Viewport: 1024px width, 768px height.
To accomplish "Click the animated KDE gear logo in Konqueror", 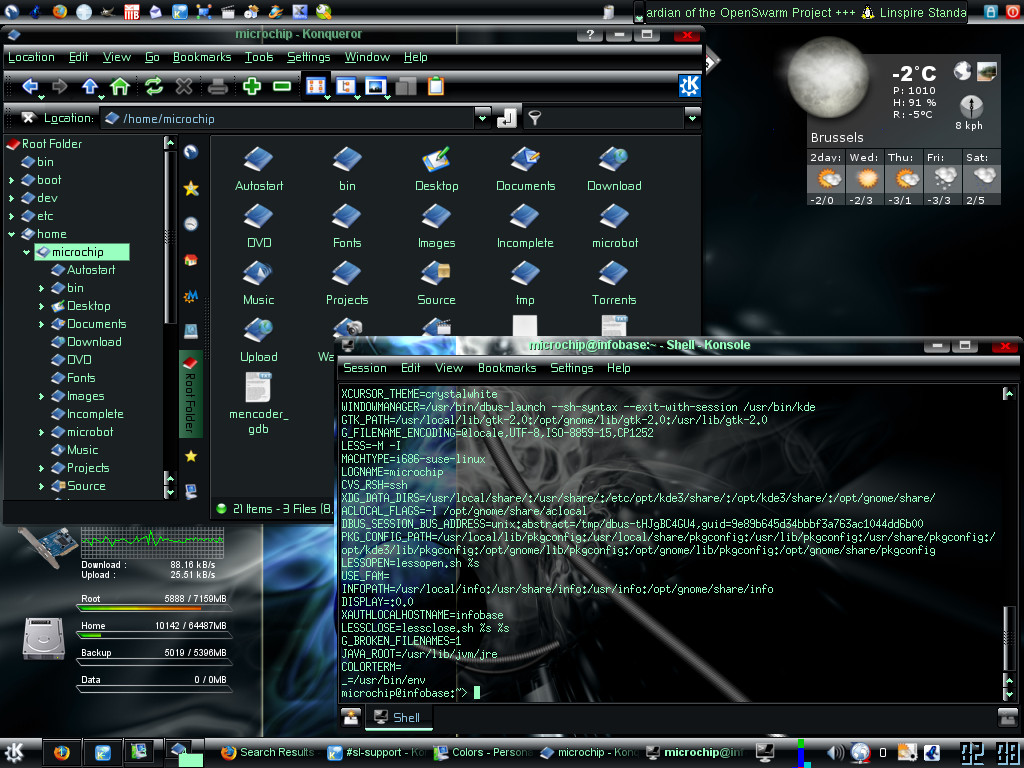I will pyautogui.click(x=689, y=86).
